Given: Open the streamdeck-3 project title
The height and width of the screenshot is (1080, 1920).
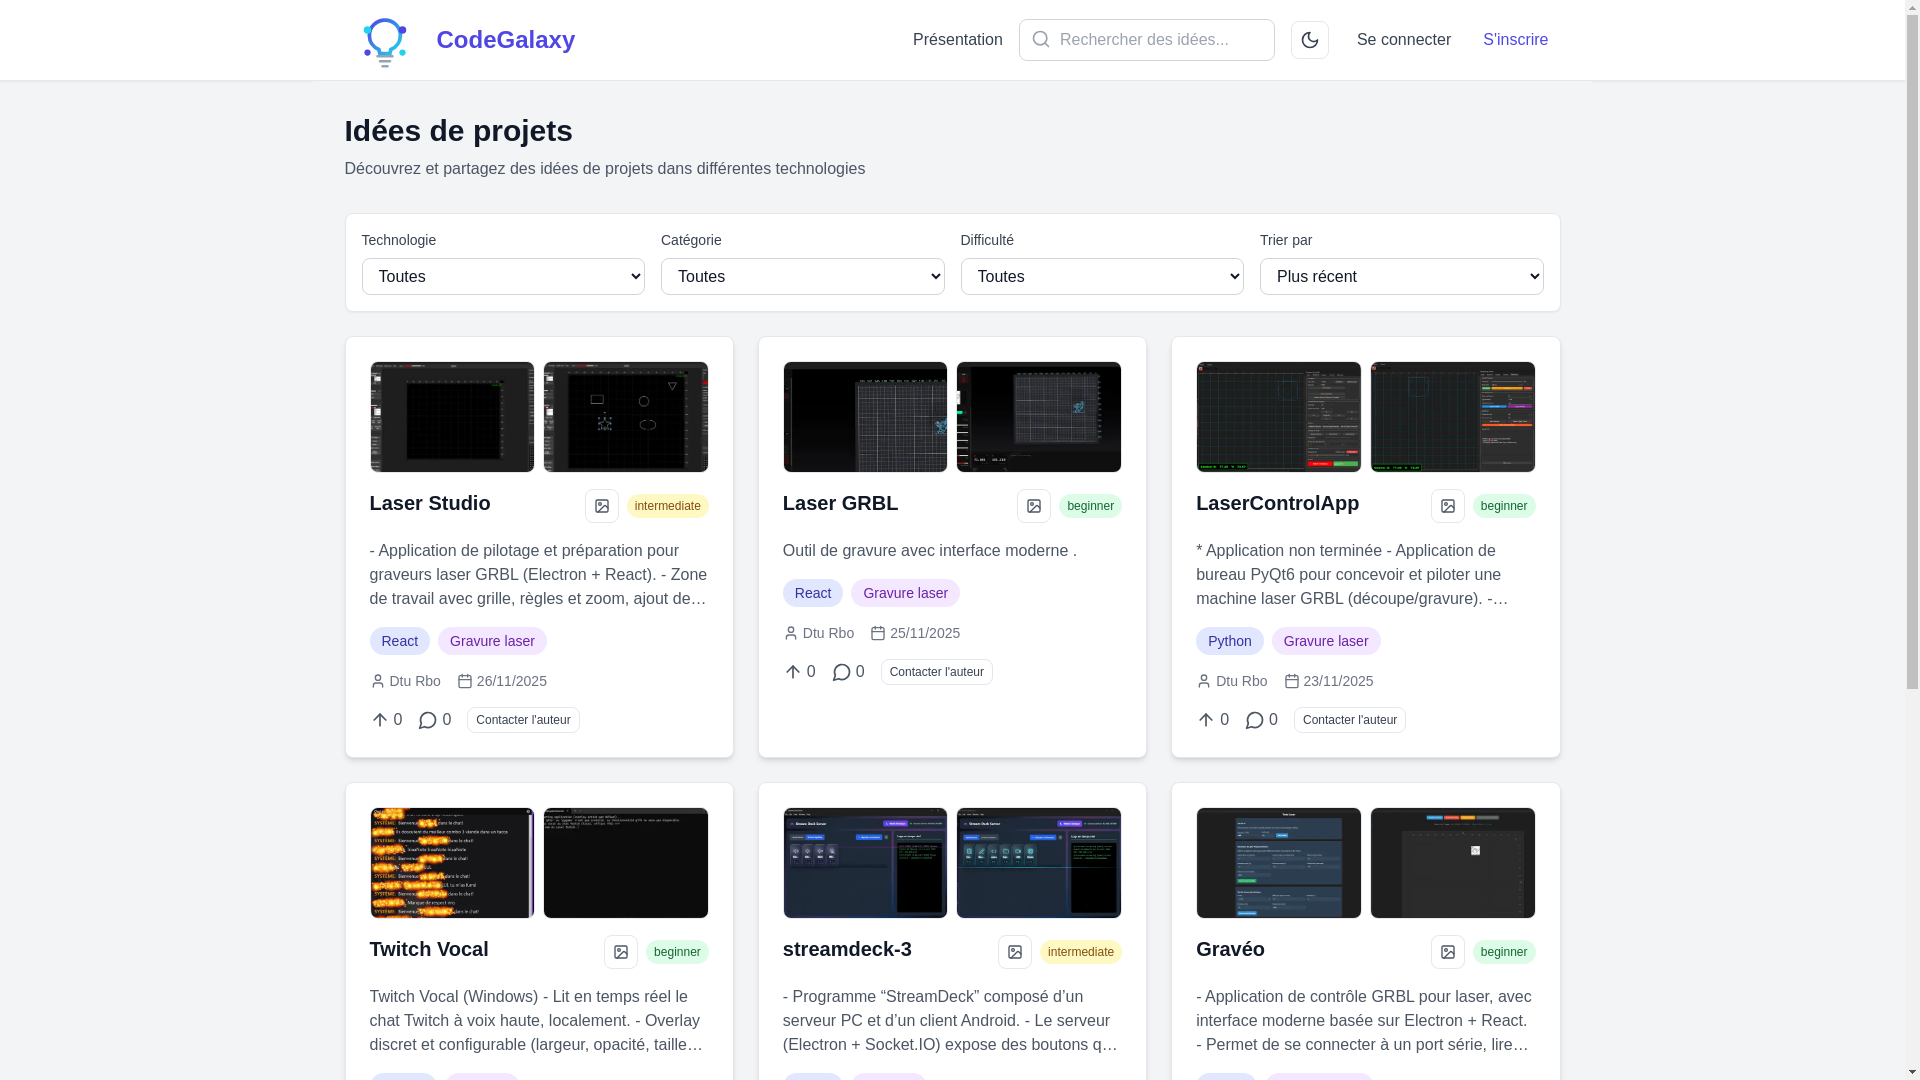Looking at the screenshot, I should tap(847, 949).
